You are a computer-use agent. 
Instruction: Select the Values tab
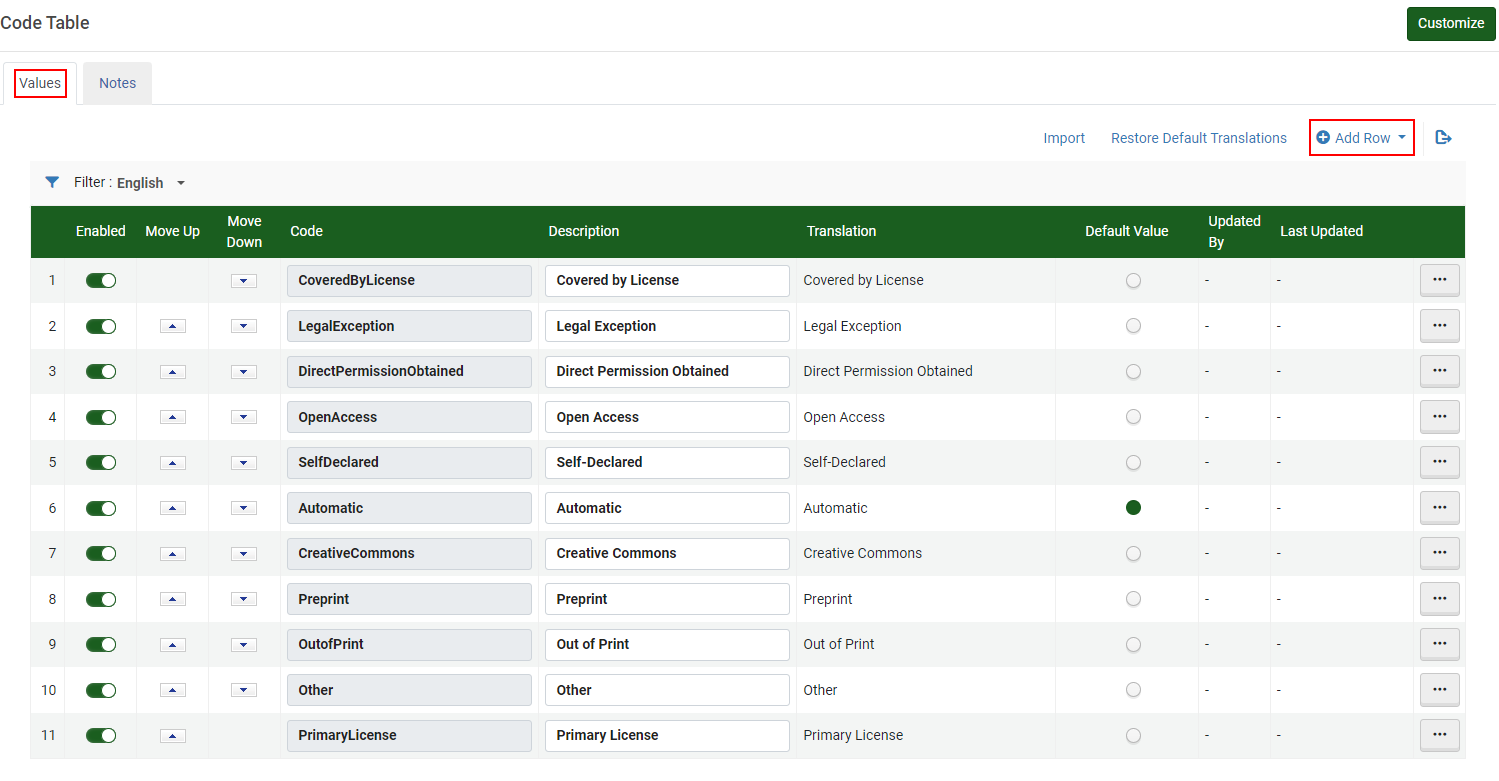pyautogui.click(x=40, y=84)
